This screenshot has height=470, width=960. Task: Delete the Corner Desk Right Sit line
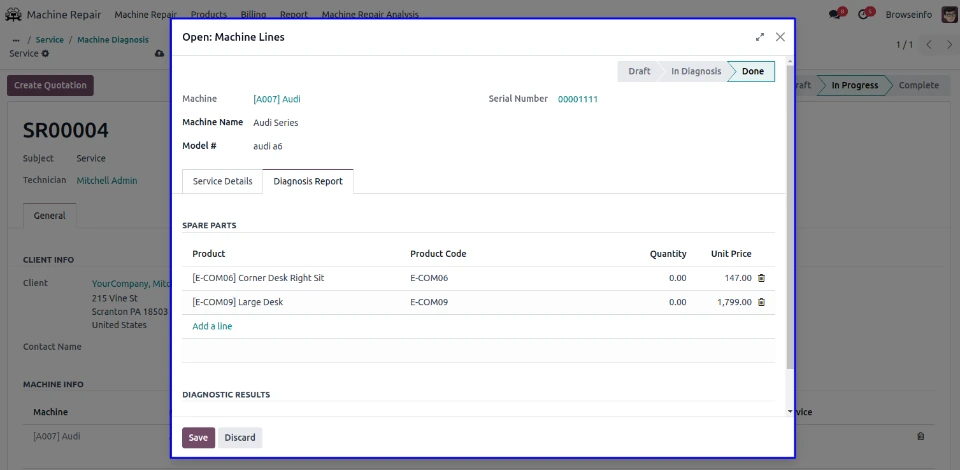(x=761, y=278)
